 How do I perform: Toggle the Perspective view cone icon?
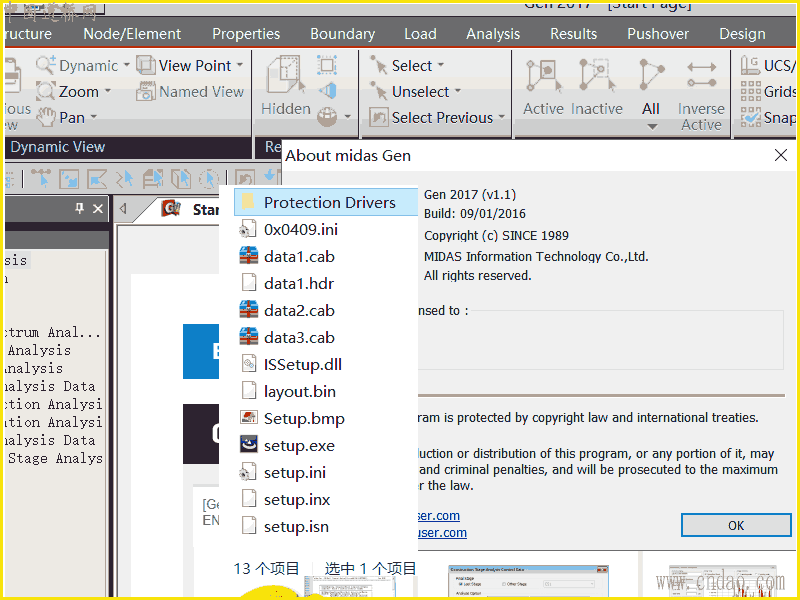(328, 91)
